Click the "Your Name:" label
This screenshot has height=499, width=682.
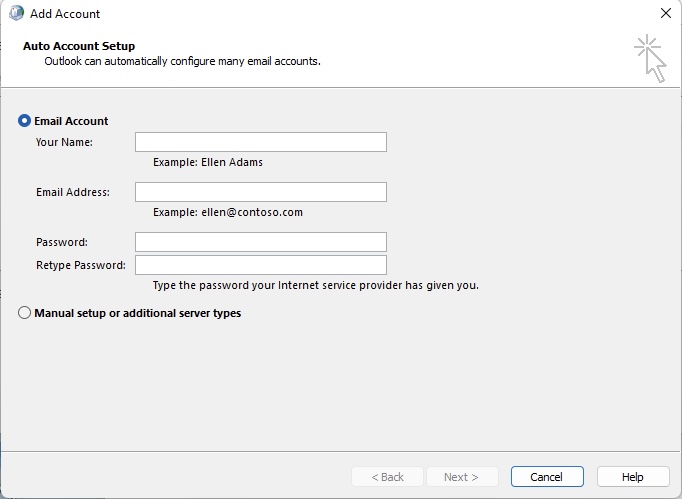click(x=64, y=142)
